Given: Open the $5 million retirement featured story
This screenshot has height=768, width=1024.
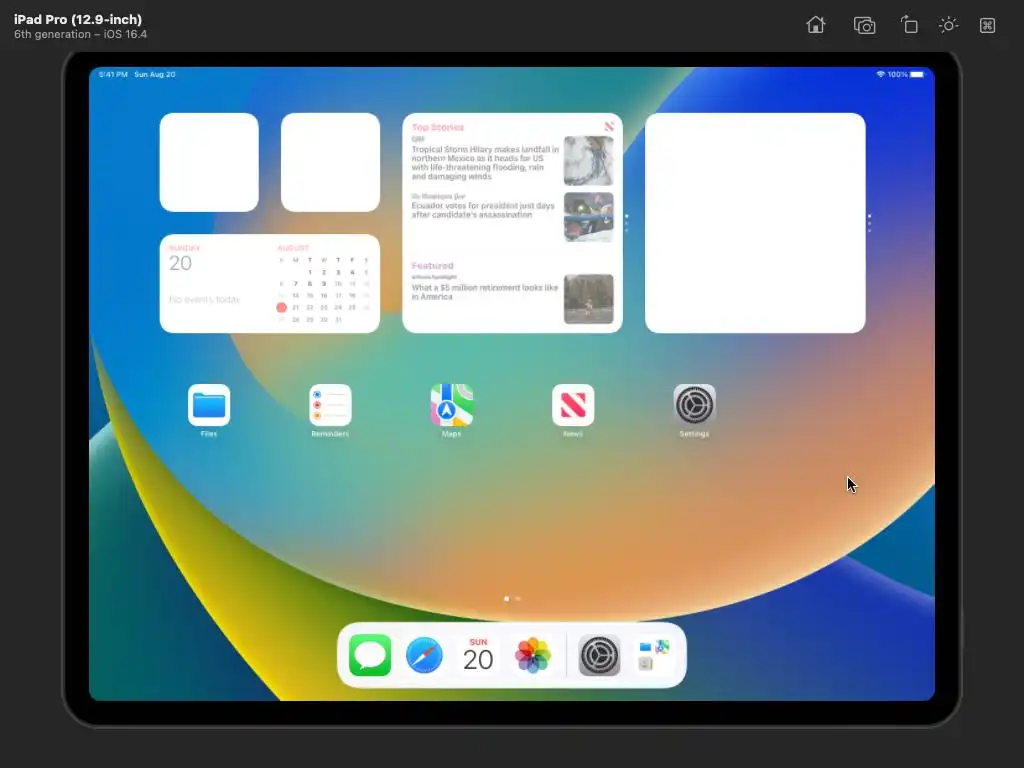Looking at the screenshot, I should click(485, 292).
